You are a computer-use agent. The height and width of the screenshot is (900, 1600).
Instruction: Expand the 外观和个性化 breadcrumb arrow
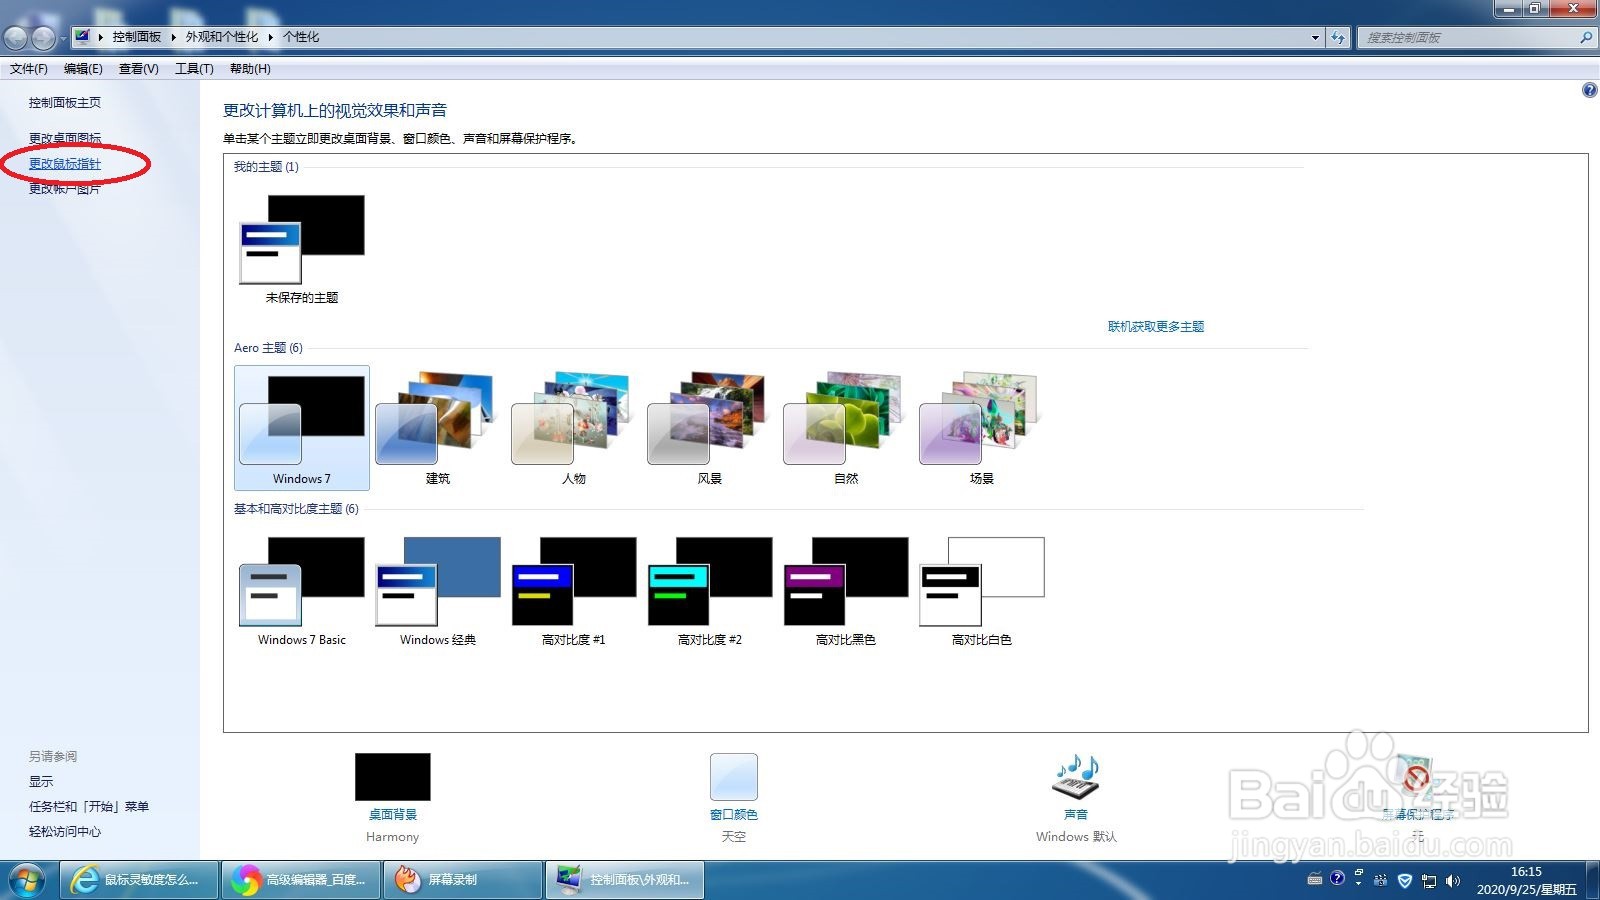click(x=270, y=37)
